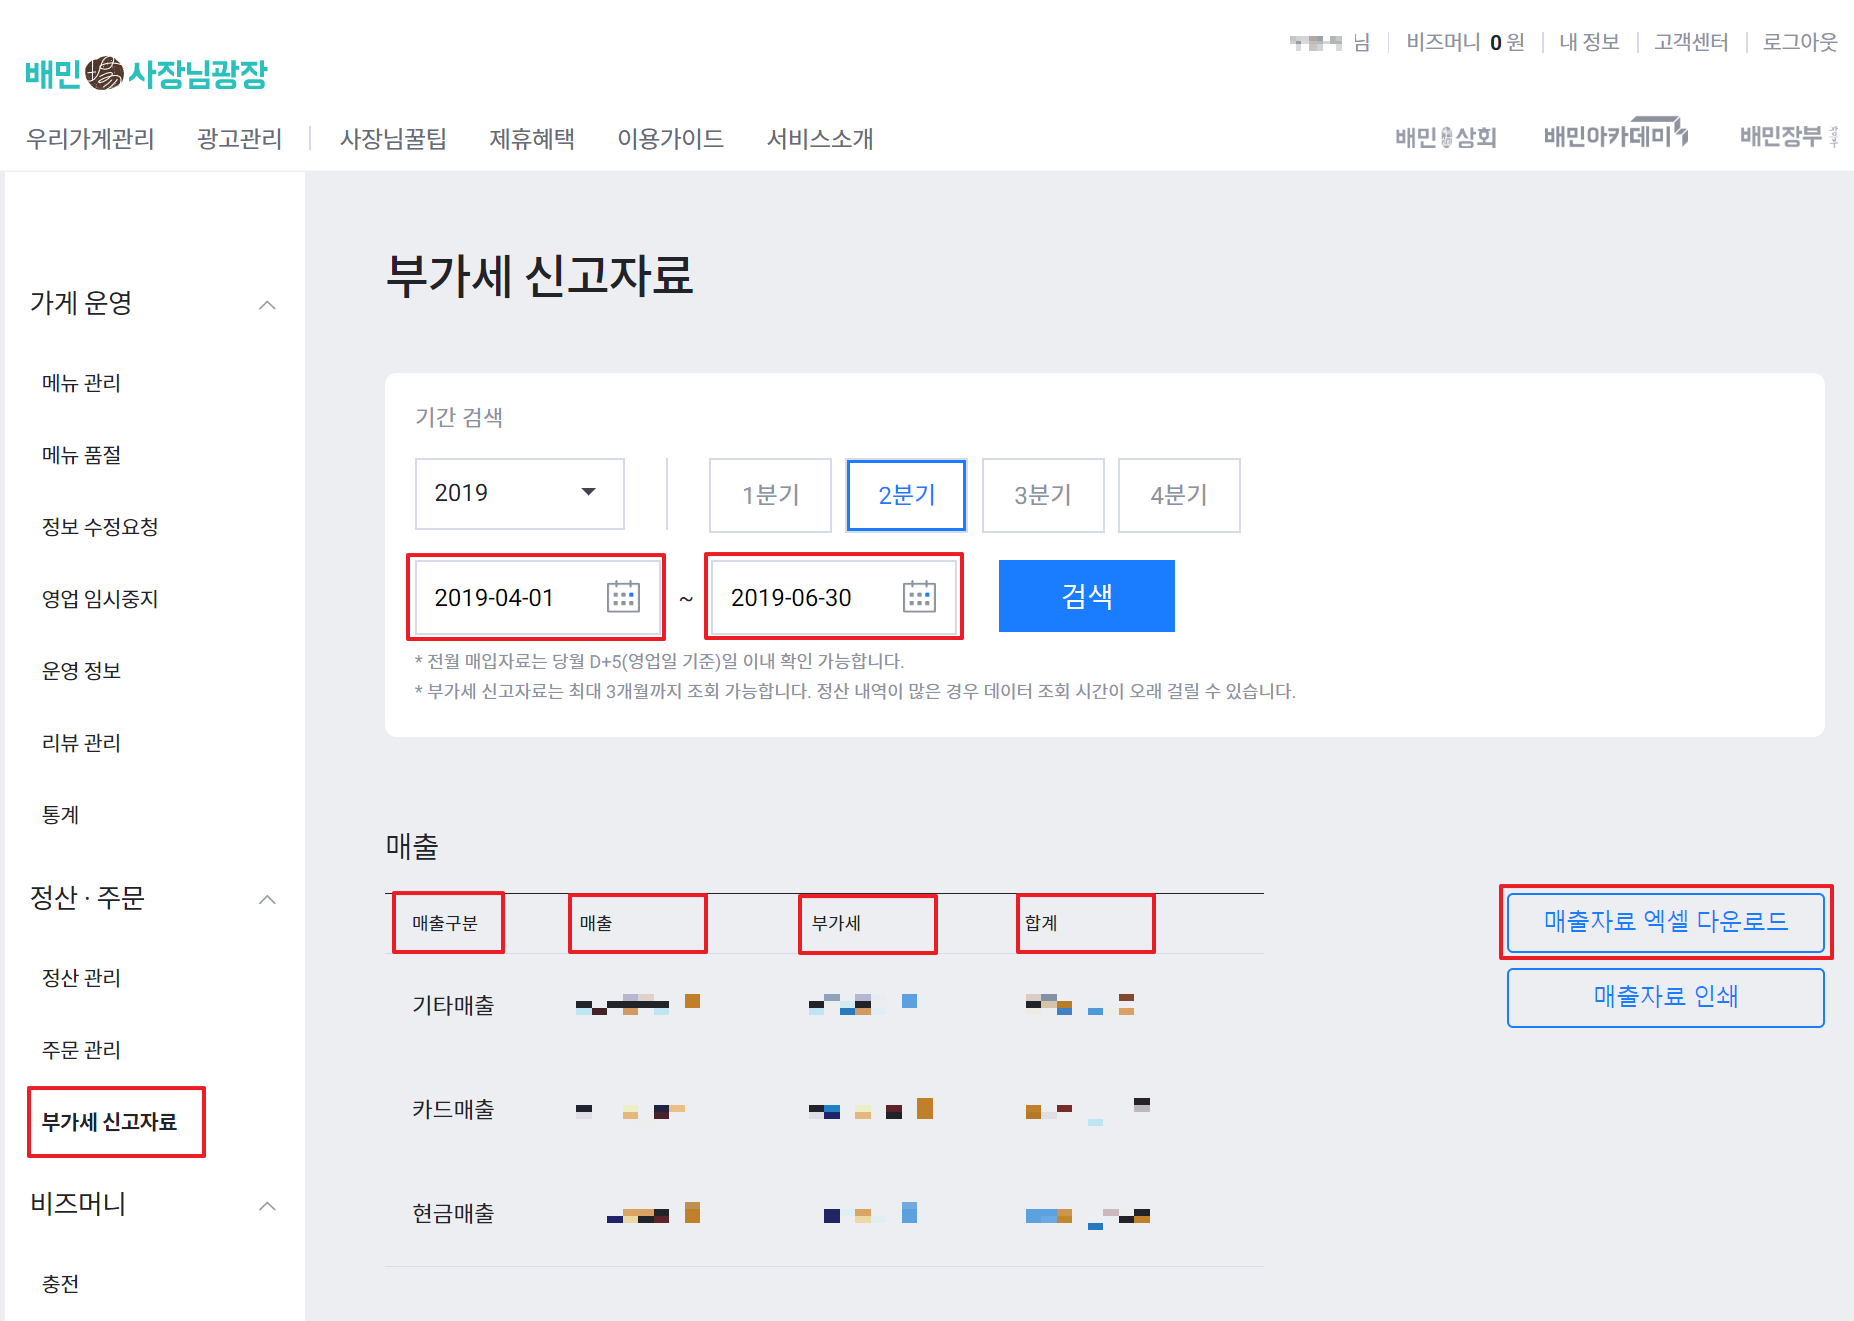Select the 2분기 quarter button
Viewport: 1854px width, 1321px height.
[x=906, y=495]
